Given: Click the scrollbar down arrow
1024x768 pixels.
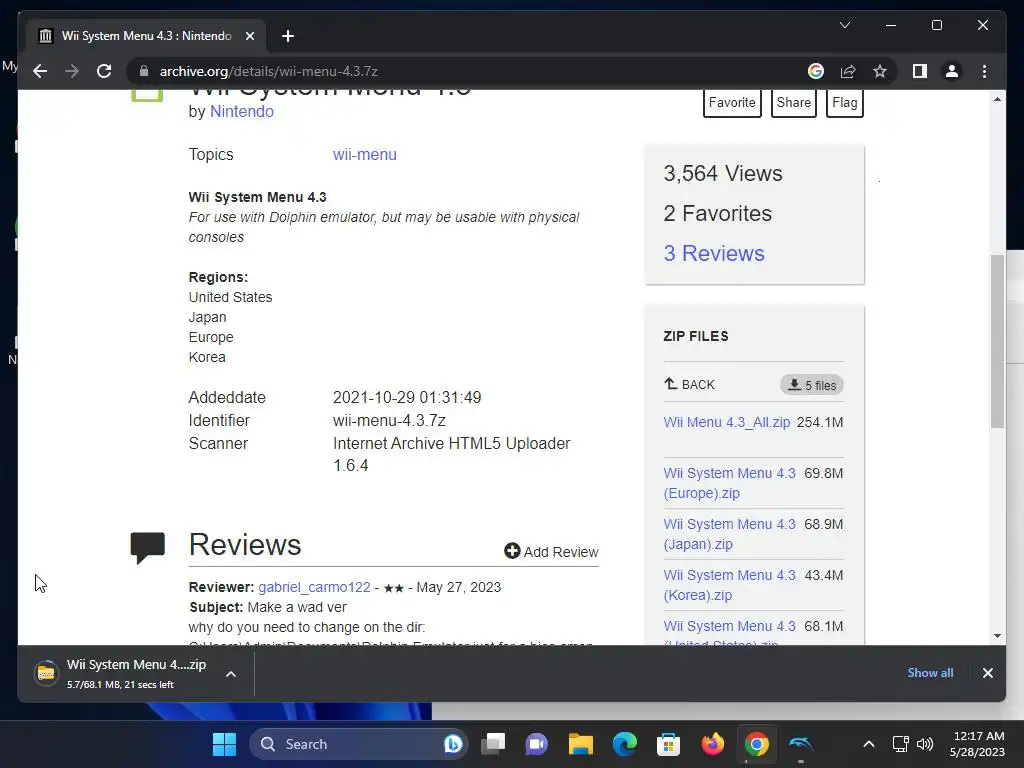Looking at the screenshot, I should click(x=997, y=635).
